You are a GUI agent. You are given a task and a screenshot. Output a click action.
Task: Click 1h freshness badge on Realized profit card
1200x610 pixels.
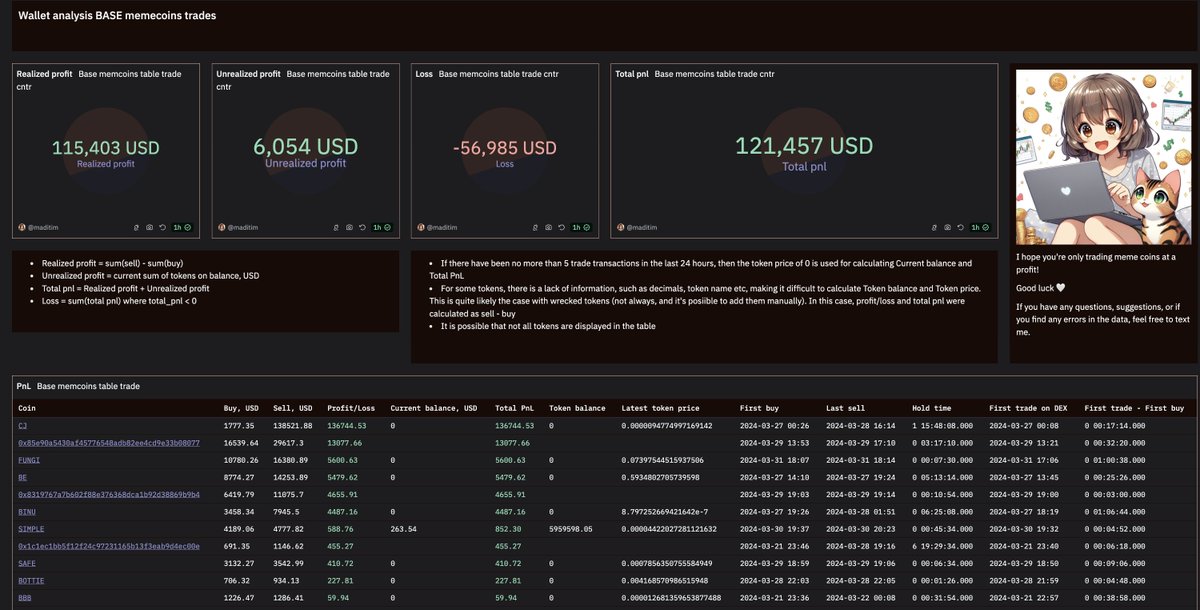click(182, 227)
